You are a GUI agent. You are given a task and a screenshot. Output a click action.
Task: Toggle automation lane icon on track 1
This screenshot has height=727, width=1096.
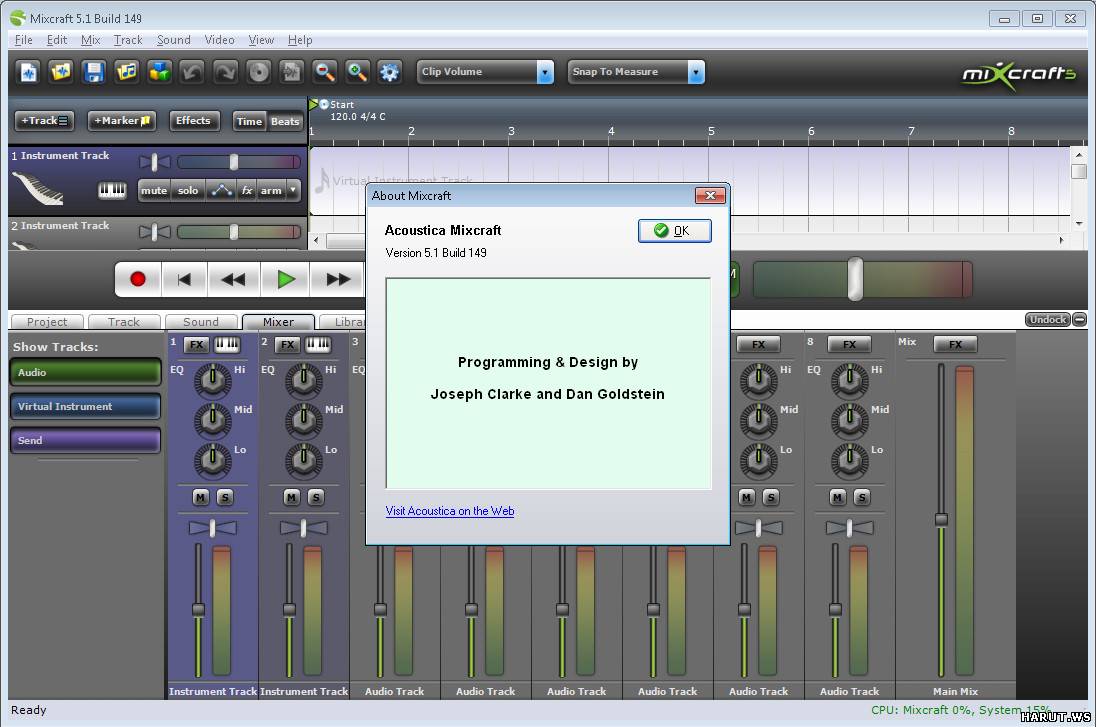pos(222,190)
